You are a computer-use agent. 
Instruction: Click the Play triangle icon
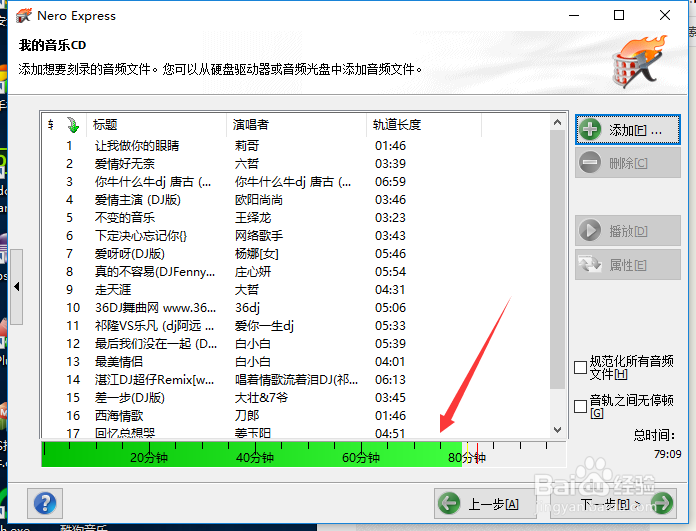click(x=590, y=231)
